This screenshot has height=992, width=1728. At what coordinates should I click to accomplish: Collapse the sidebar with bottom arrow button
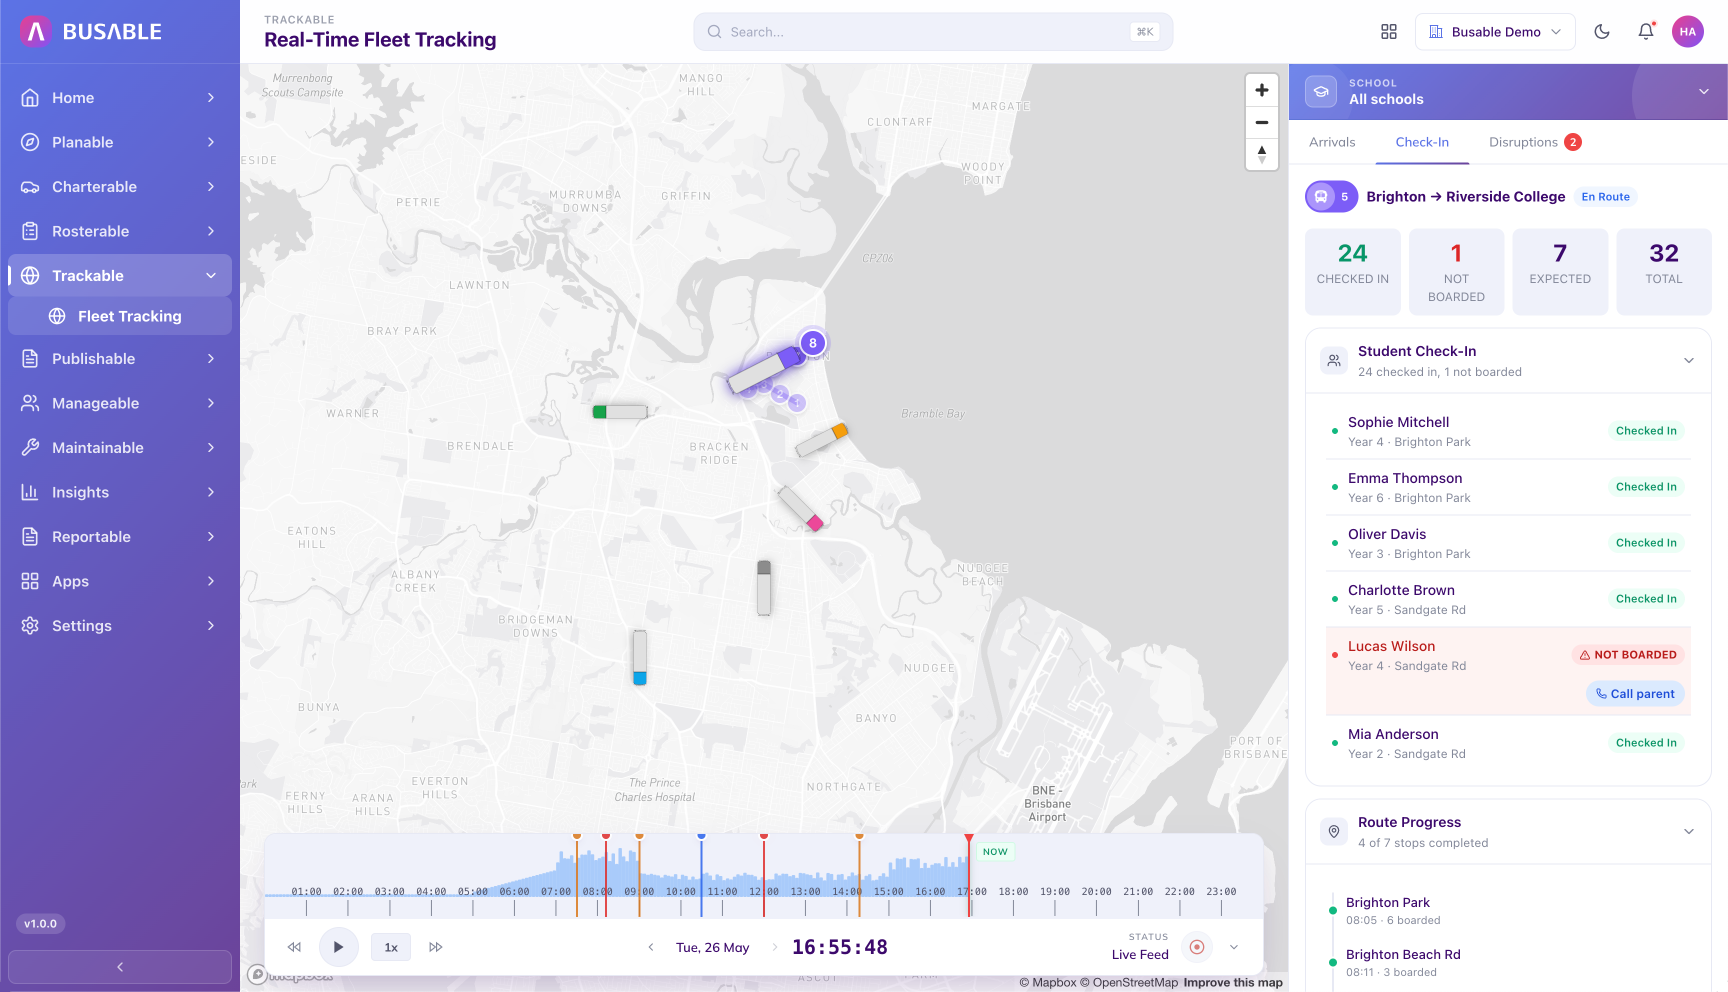click(120, 967)
